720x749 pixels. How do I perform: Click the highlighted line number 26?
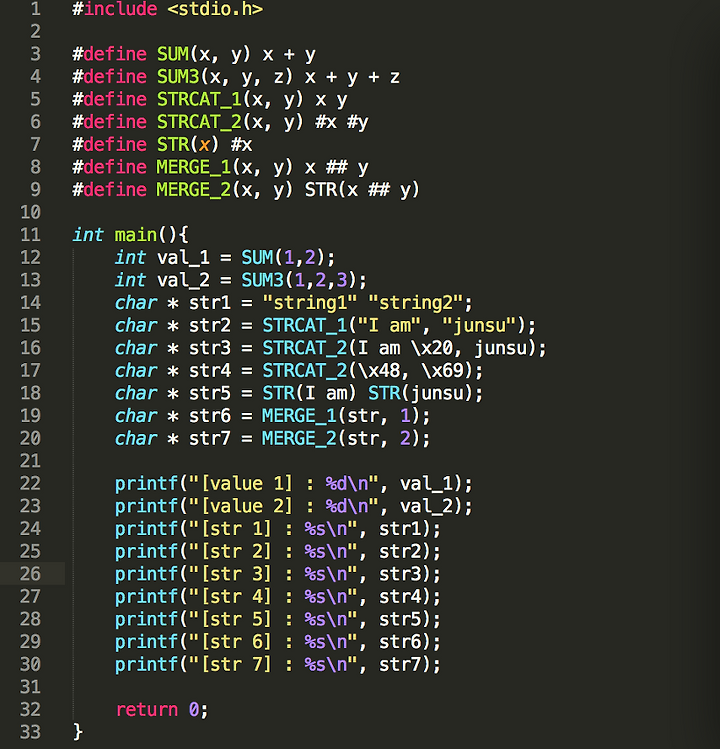point(30,573)
